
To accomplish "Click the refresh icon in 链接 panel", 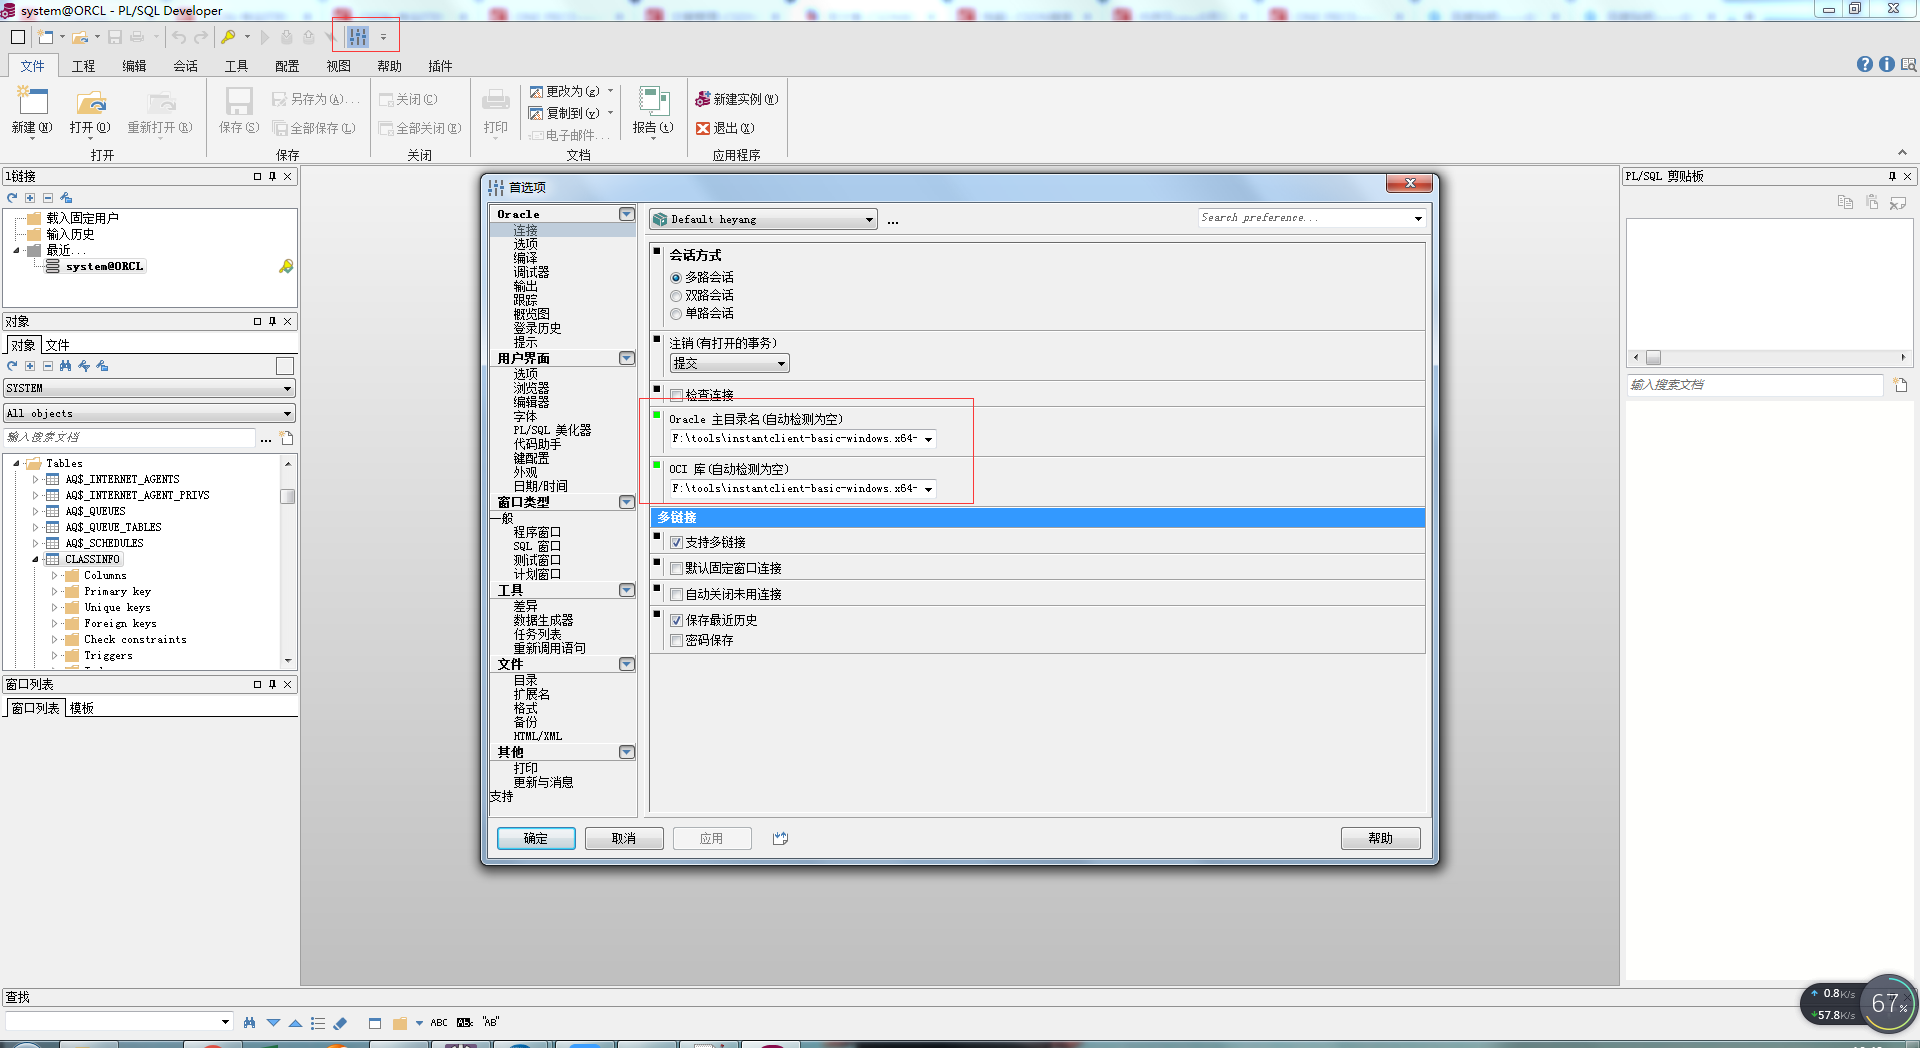I will click(12, 198).
